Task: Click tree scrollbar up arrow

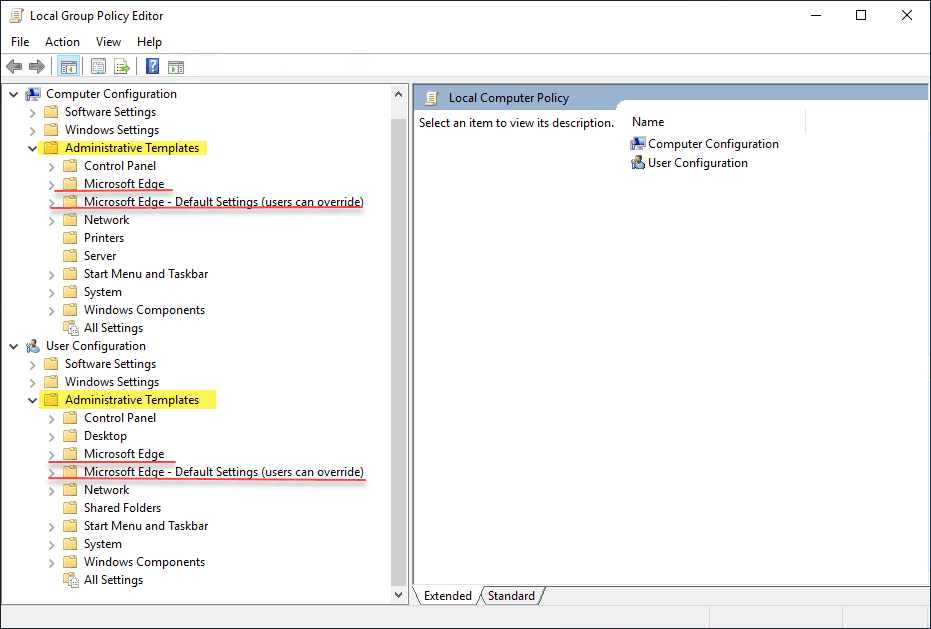Action: 398,94
